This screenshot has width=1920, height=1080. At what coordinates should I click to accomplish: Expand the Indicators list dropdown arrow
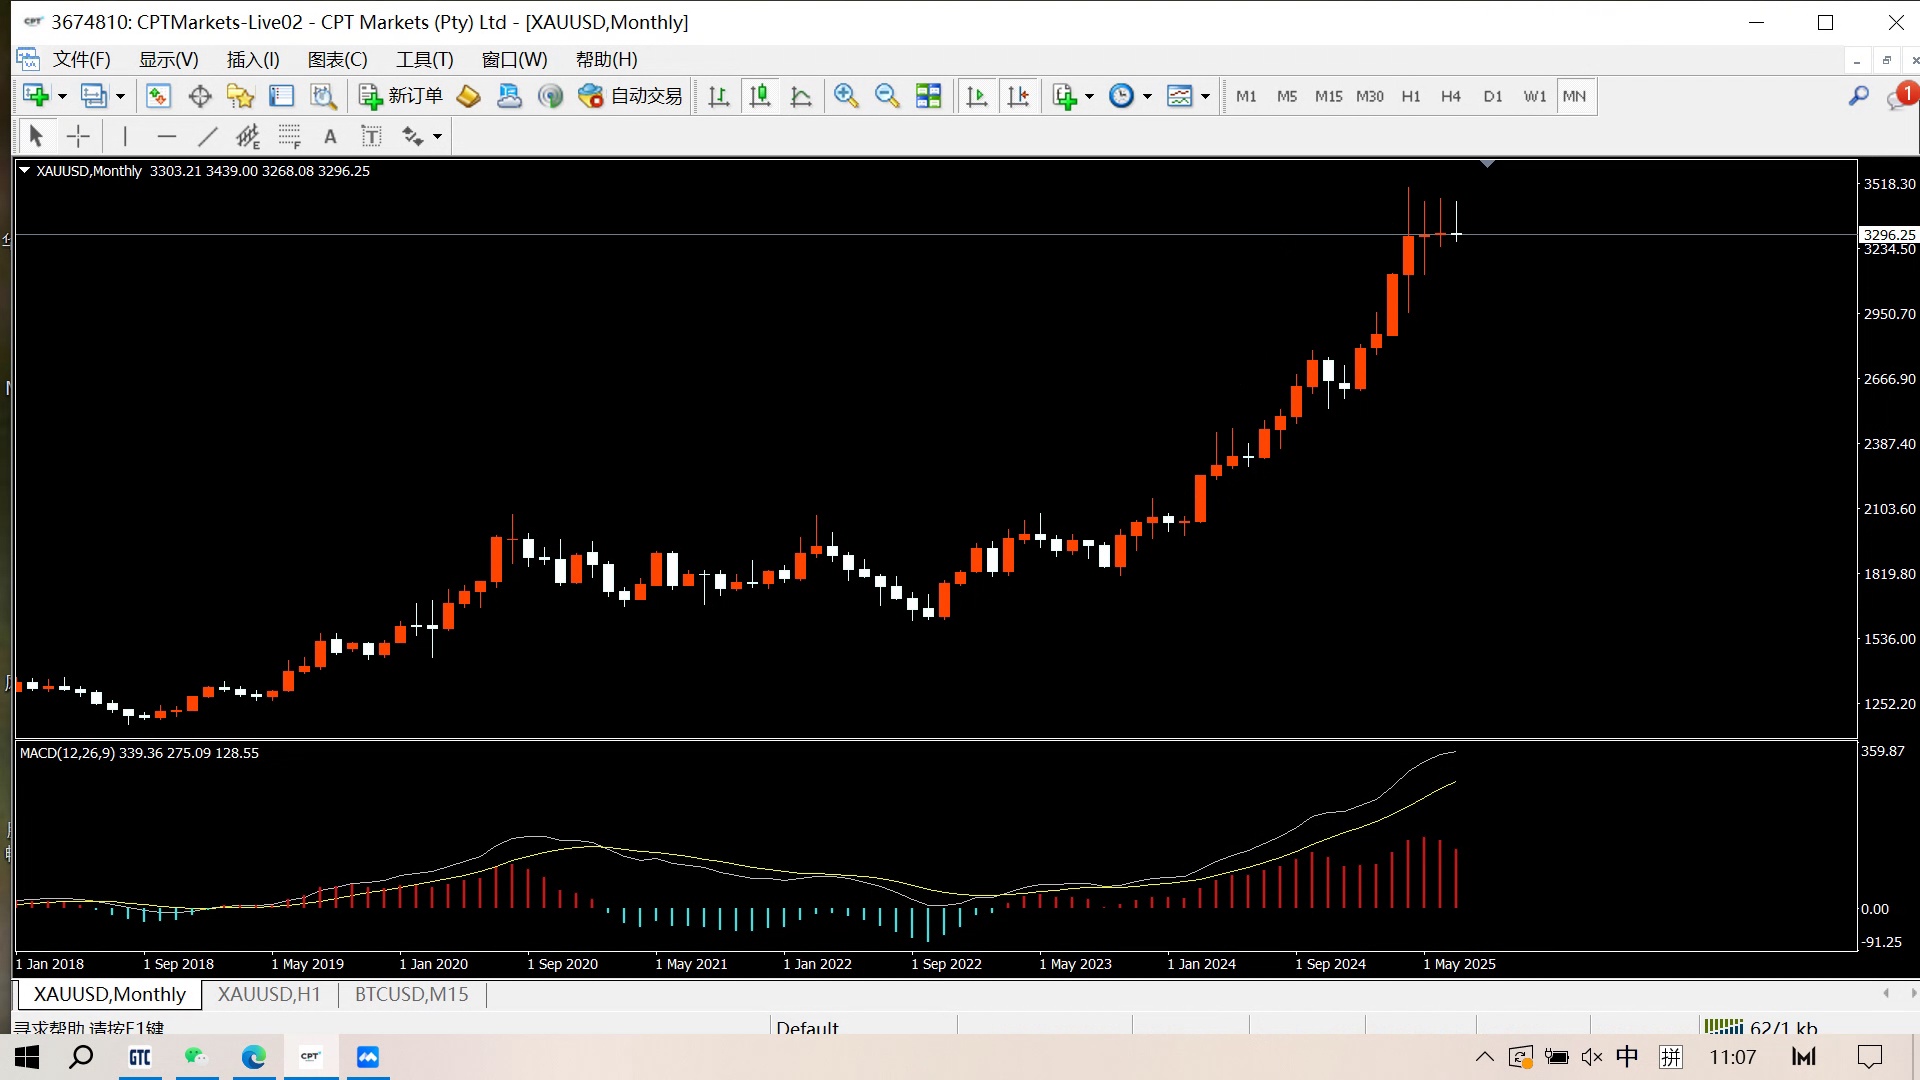[1089, 96]
